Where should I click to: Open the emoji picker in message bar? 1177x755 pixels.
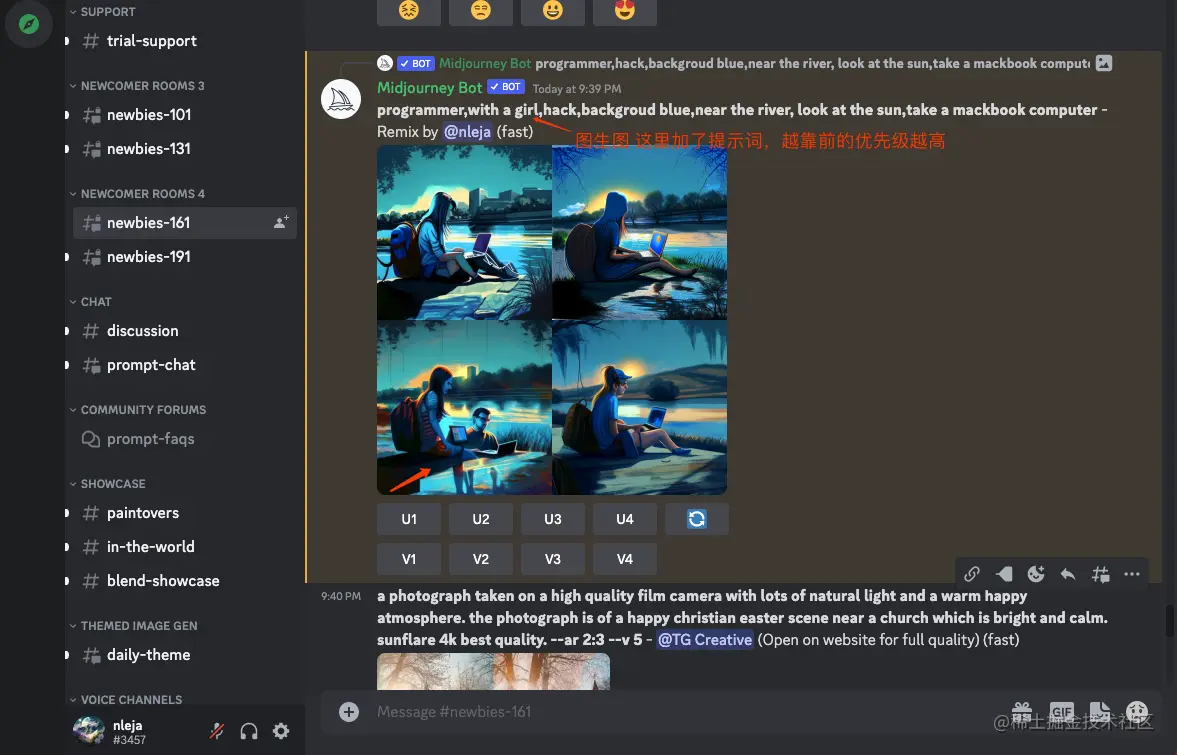coord(1137,711)
